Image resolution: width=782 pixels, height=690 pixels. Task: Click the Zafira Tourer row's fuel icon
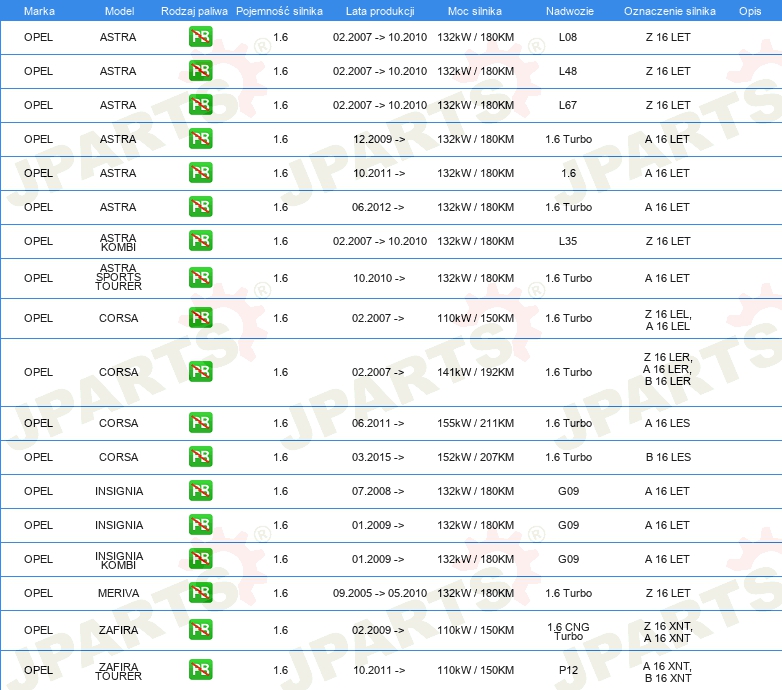click(x=200, y=670)
